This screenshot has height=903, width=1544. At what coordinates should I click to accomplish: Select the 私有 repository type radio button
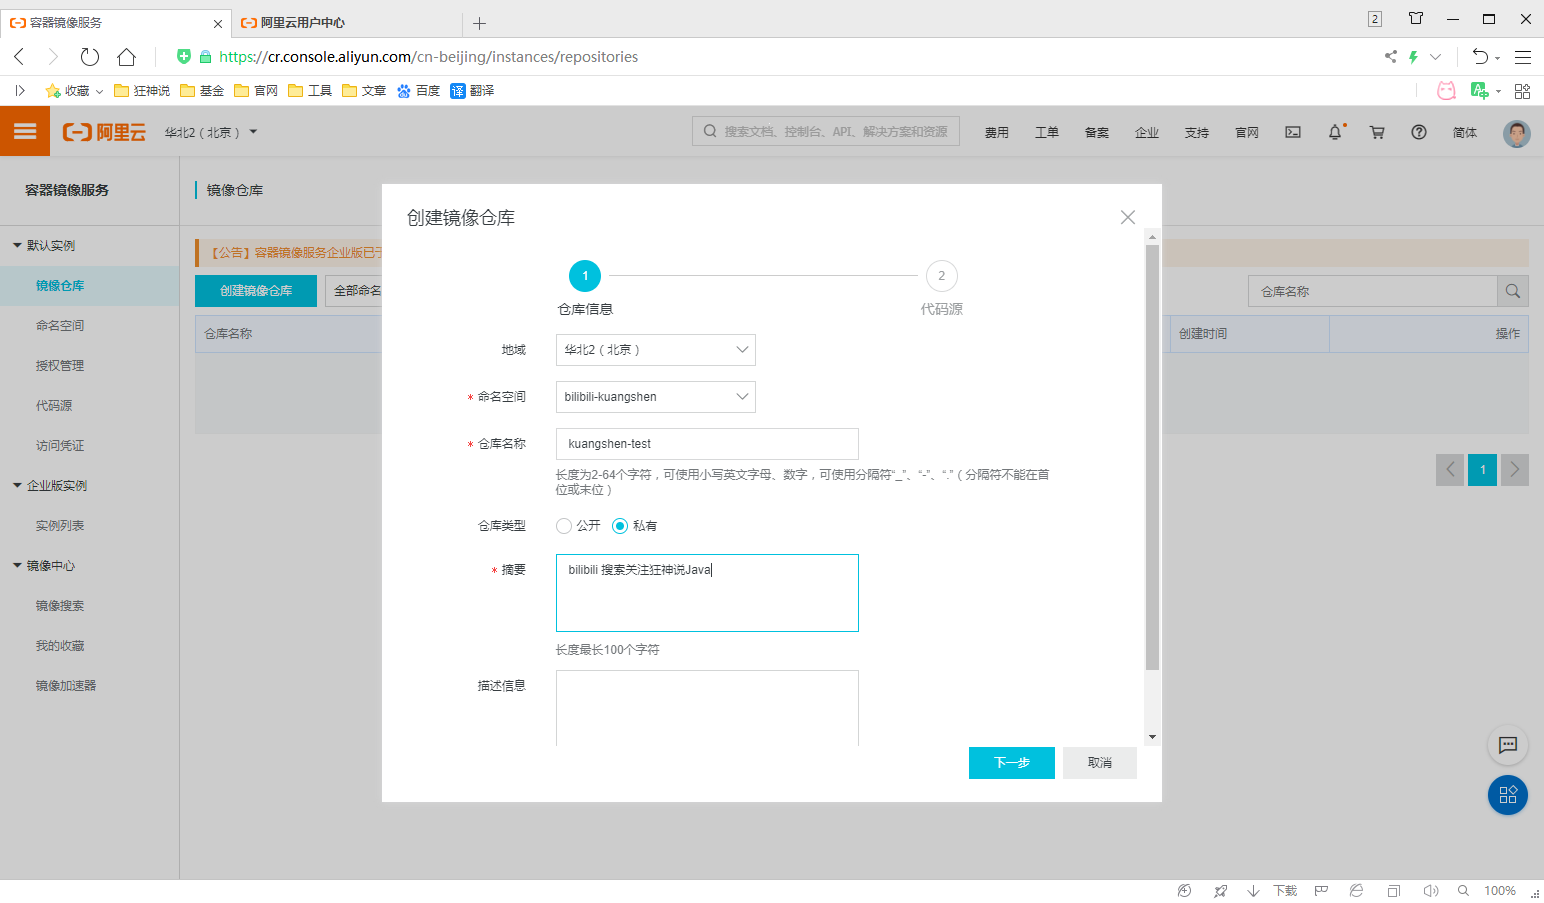621,525
